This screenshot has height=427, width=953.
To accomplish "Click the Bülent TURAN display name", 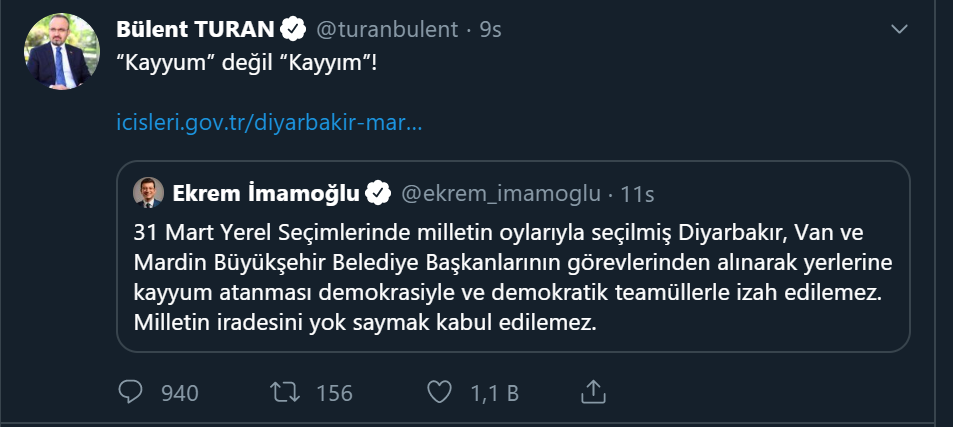I will click(197, 30).
